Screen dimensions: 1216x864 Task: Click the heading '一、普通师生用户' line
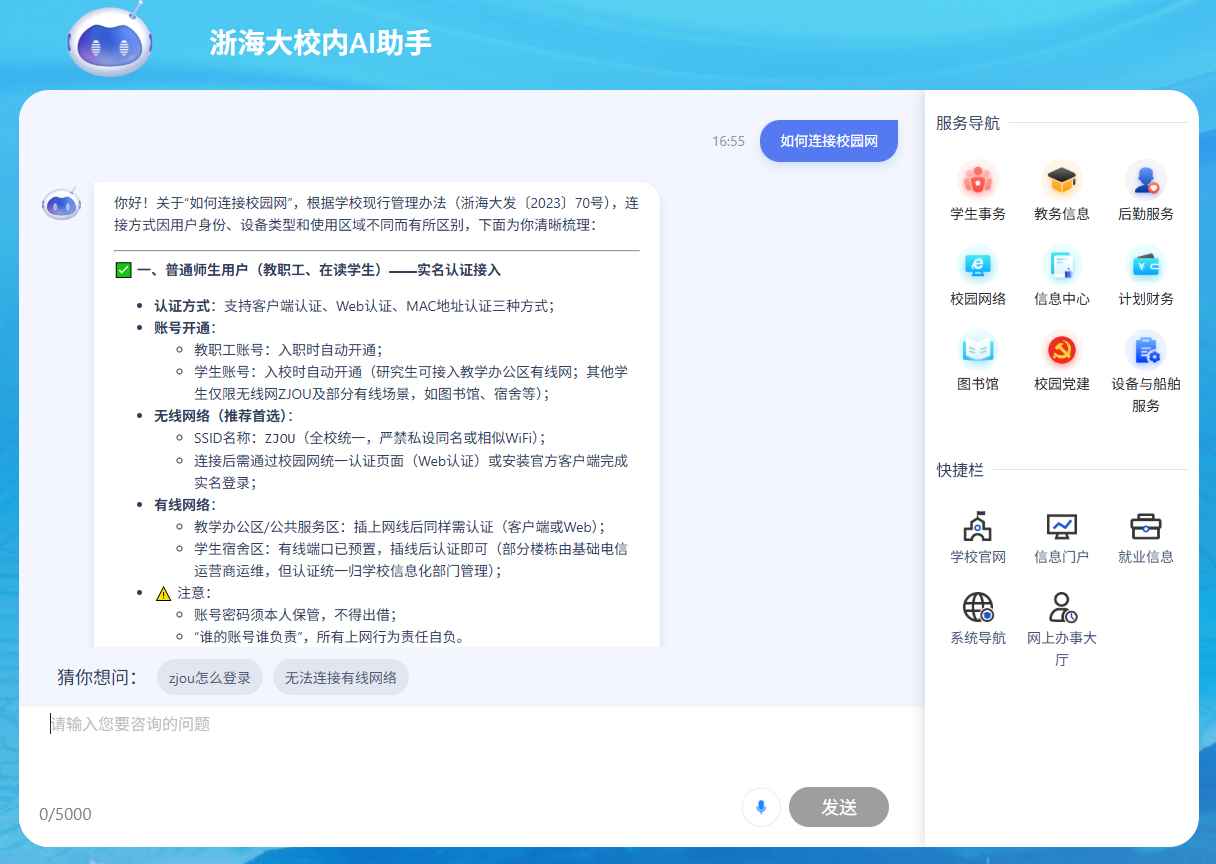click(x=318, y=270)
